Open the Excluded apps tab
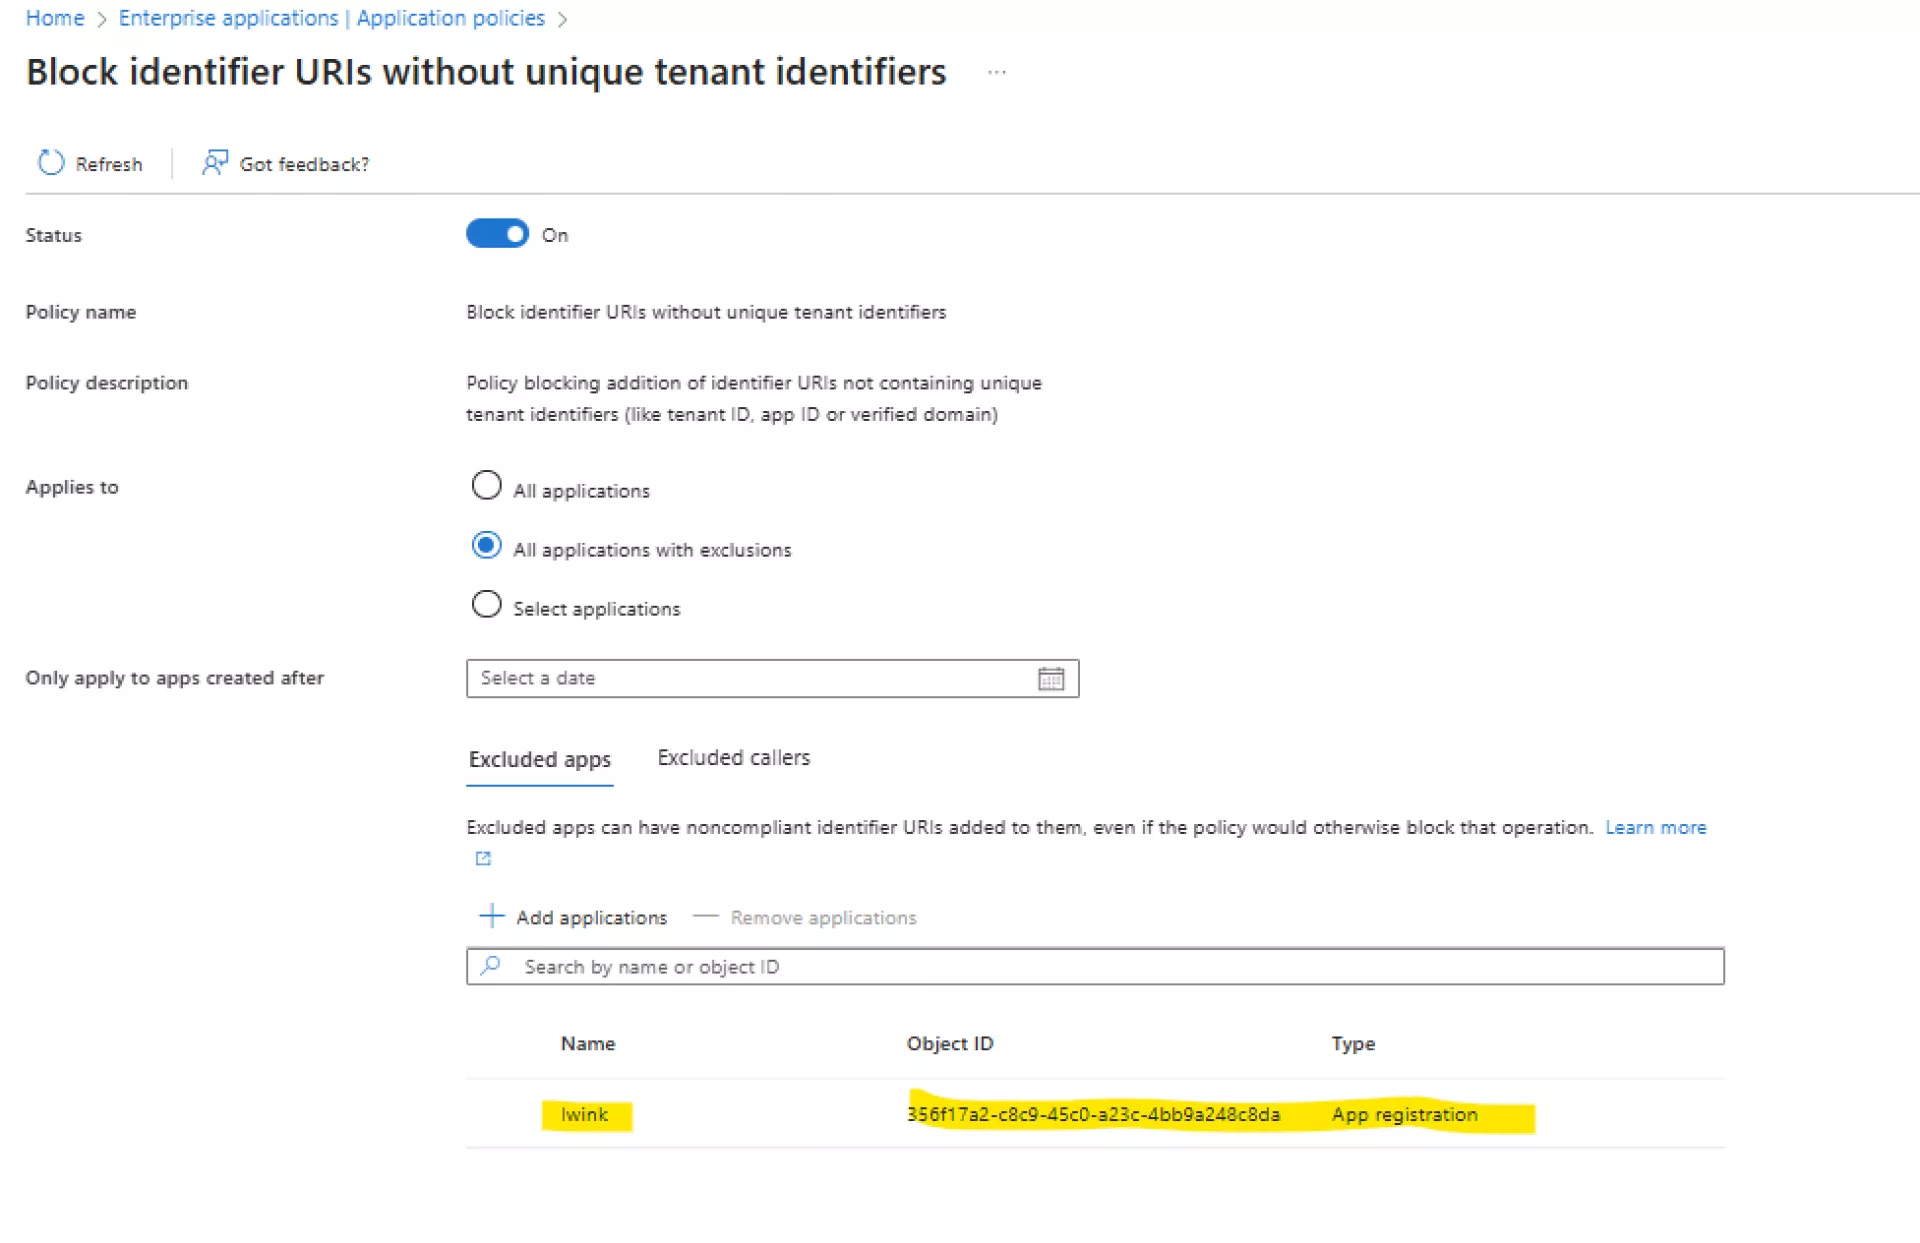1920x1243 pixels. click(x=539, y=760)
